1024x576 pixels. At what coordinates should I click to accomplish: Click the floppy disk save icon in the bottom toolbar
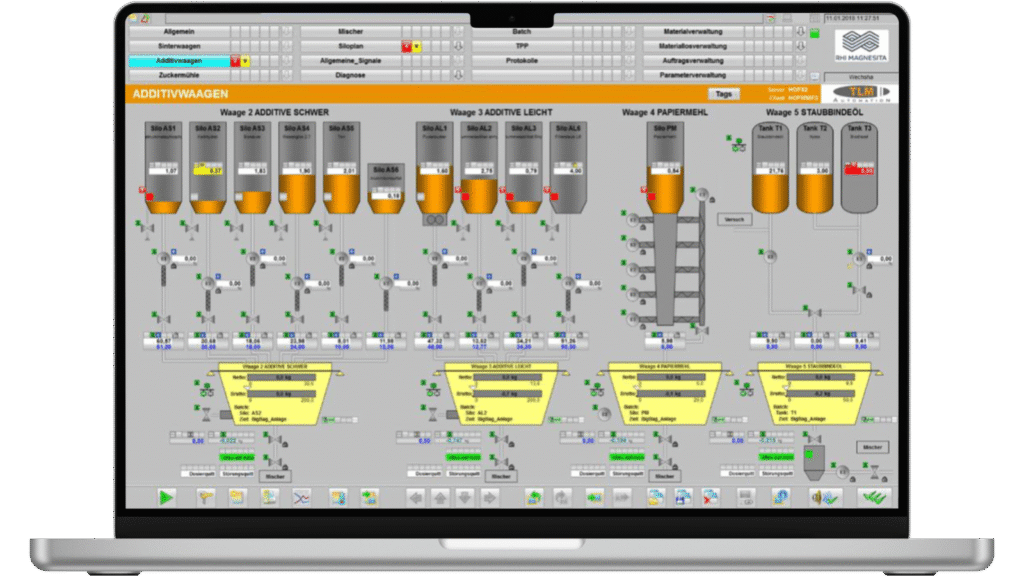pyautogui.click(x=683, y=498)
